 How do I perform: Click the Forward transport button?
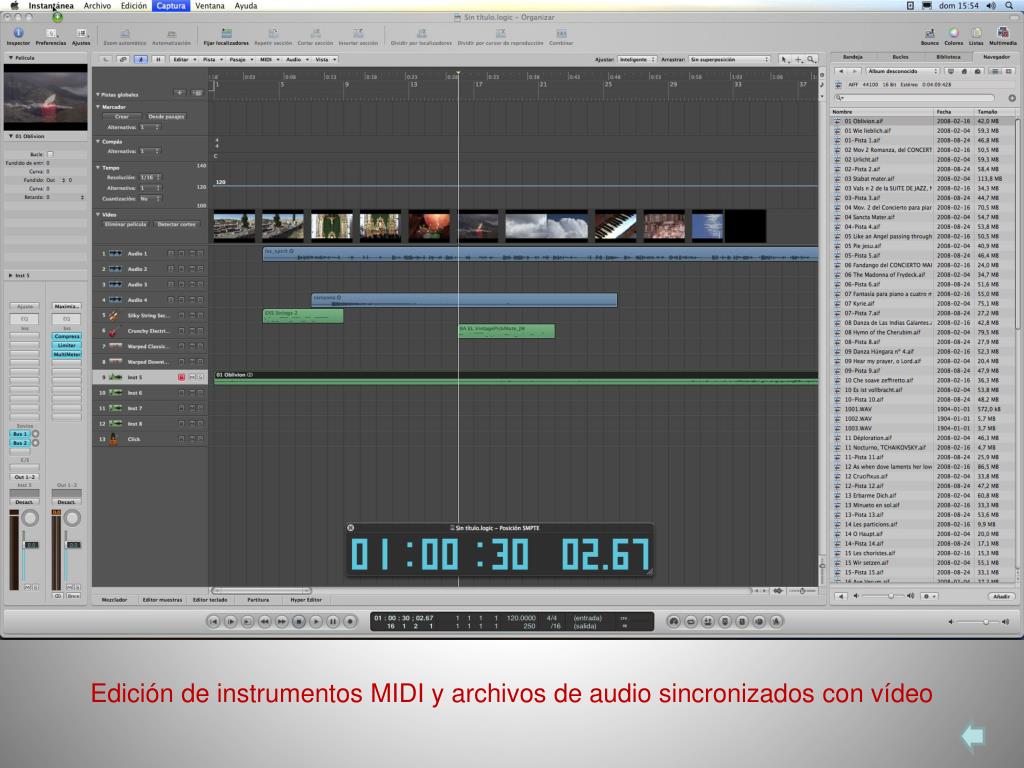tap(281, 622)
